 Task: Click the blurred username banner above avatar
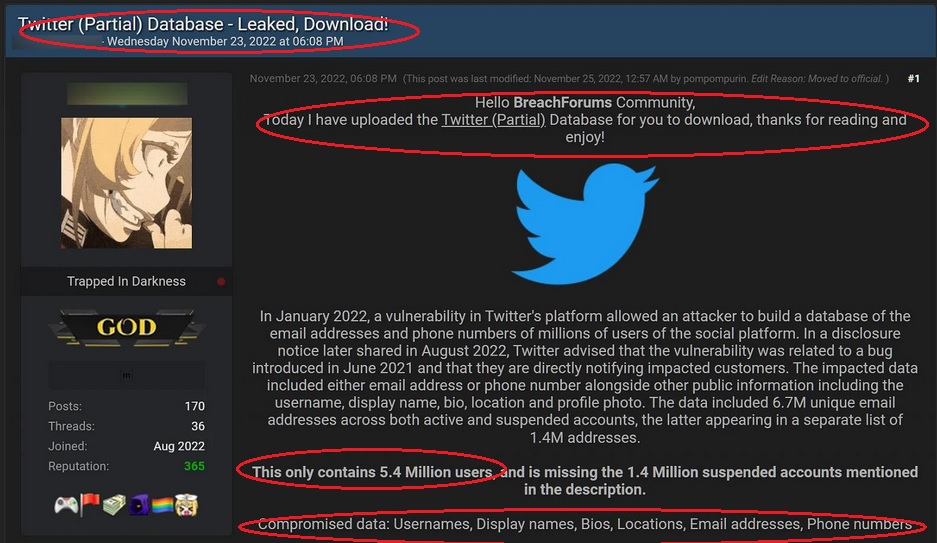127,94
